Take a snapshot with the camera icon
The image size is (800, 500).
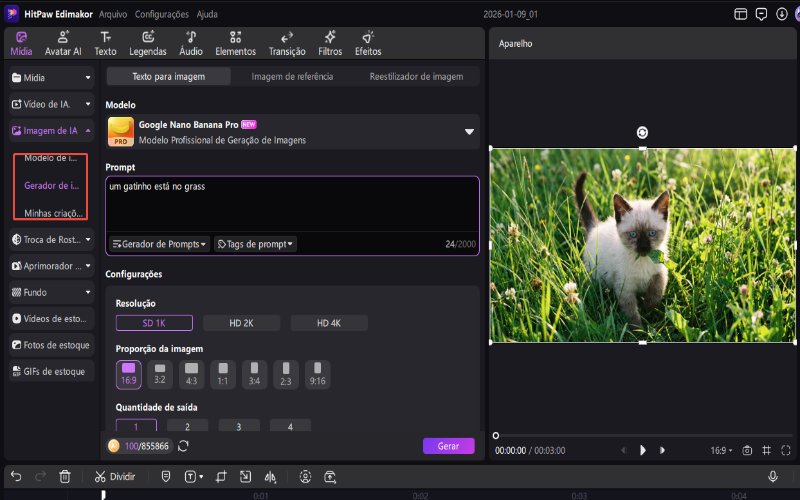click(747, 451)
